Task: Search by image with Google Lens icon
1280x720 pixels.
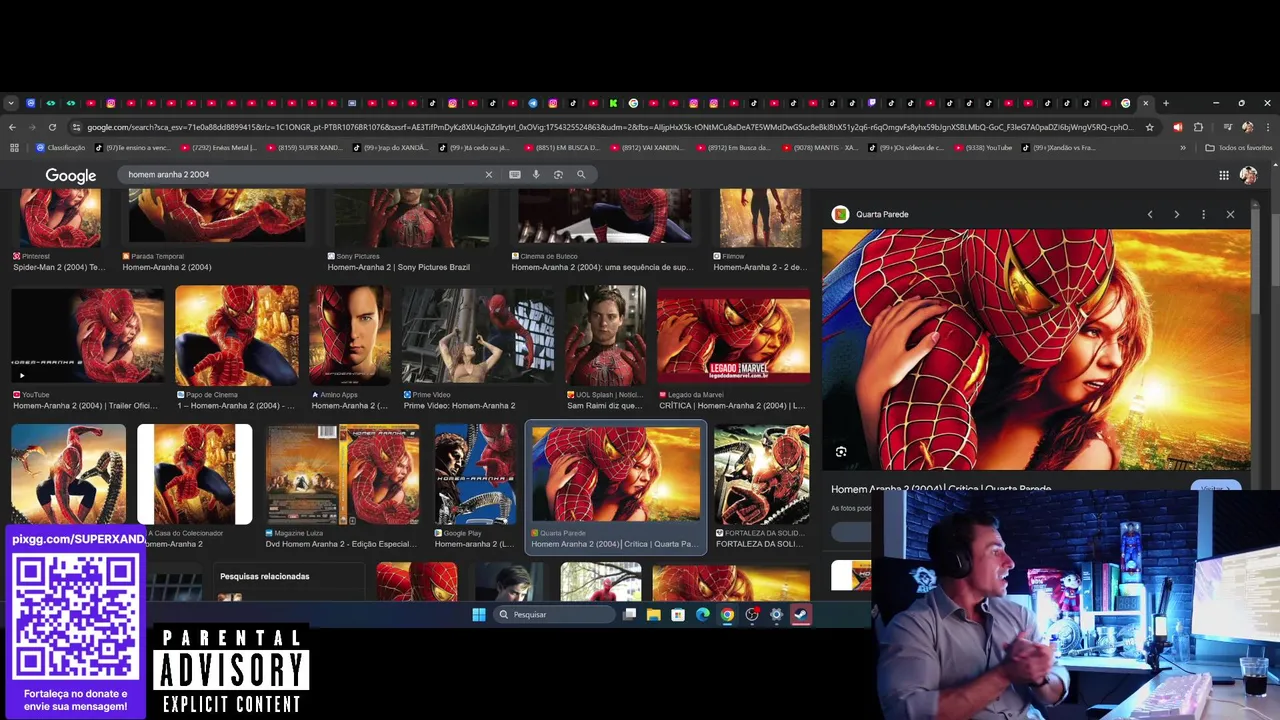Action: (558, 174)
